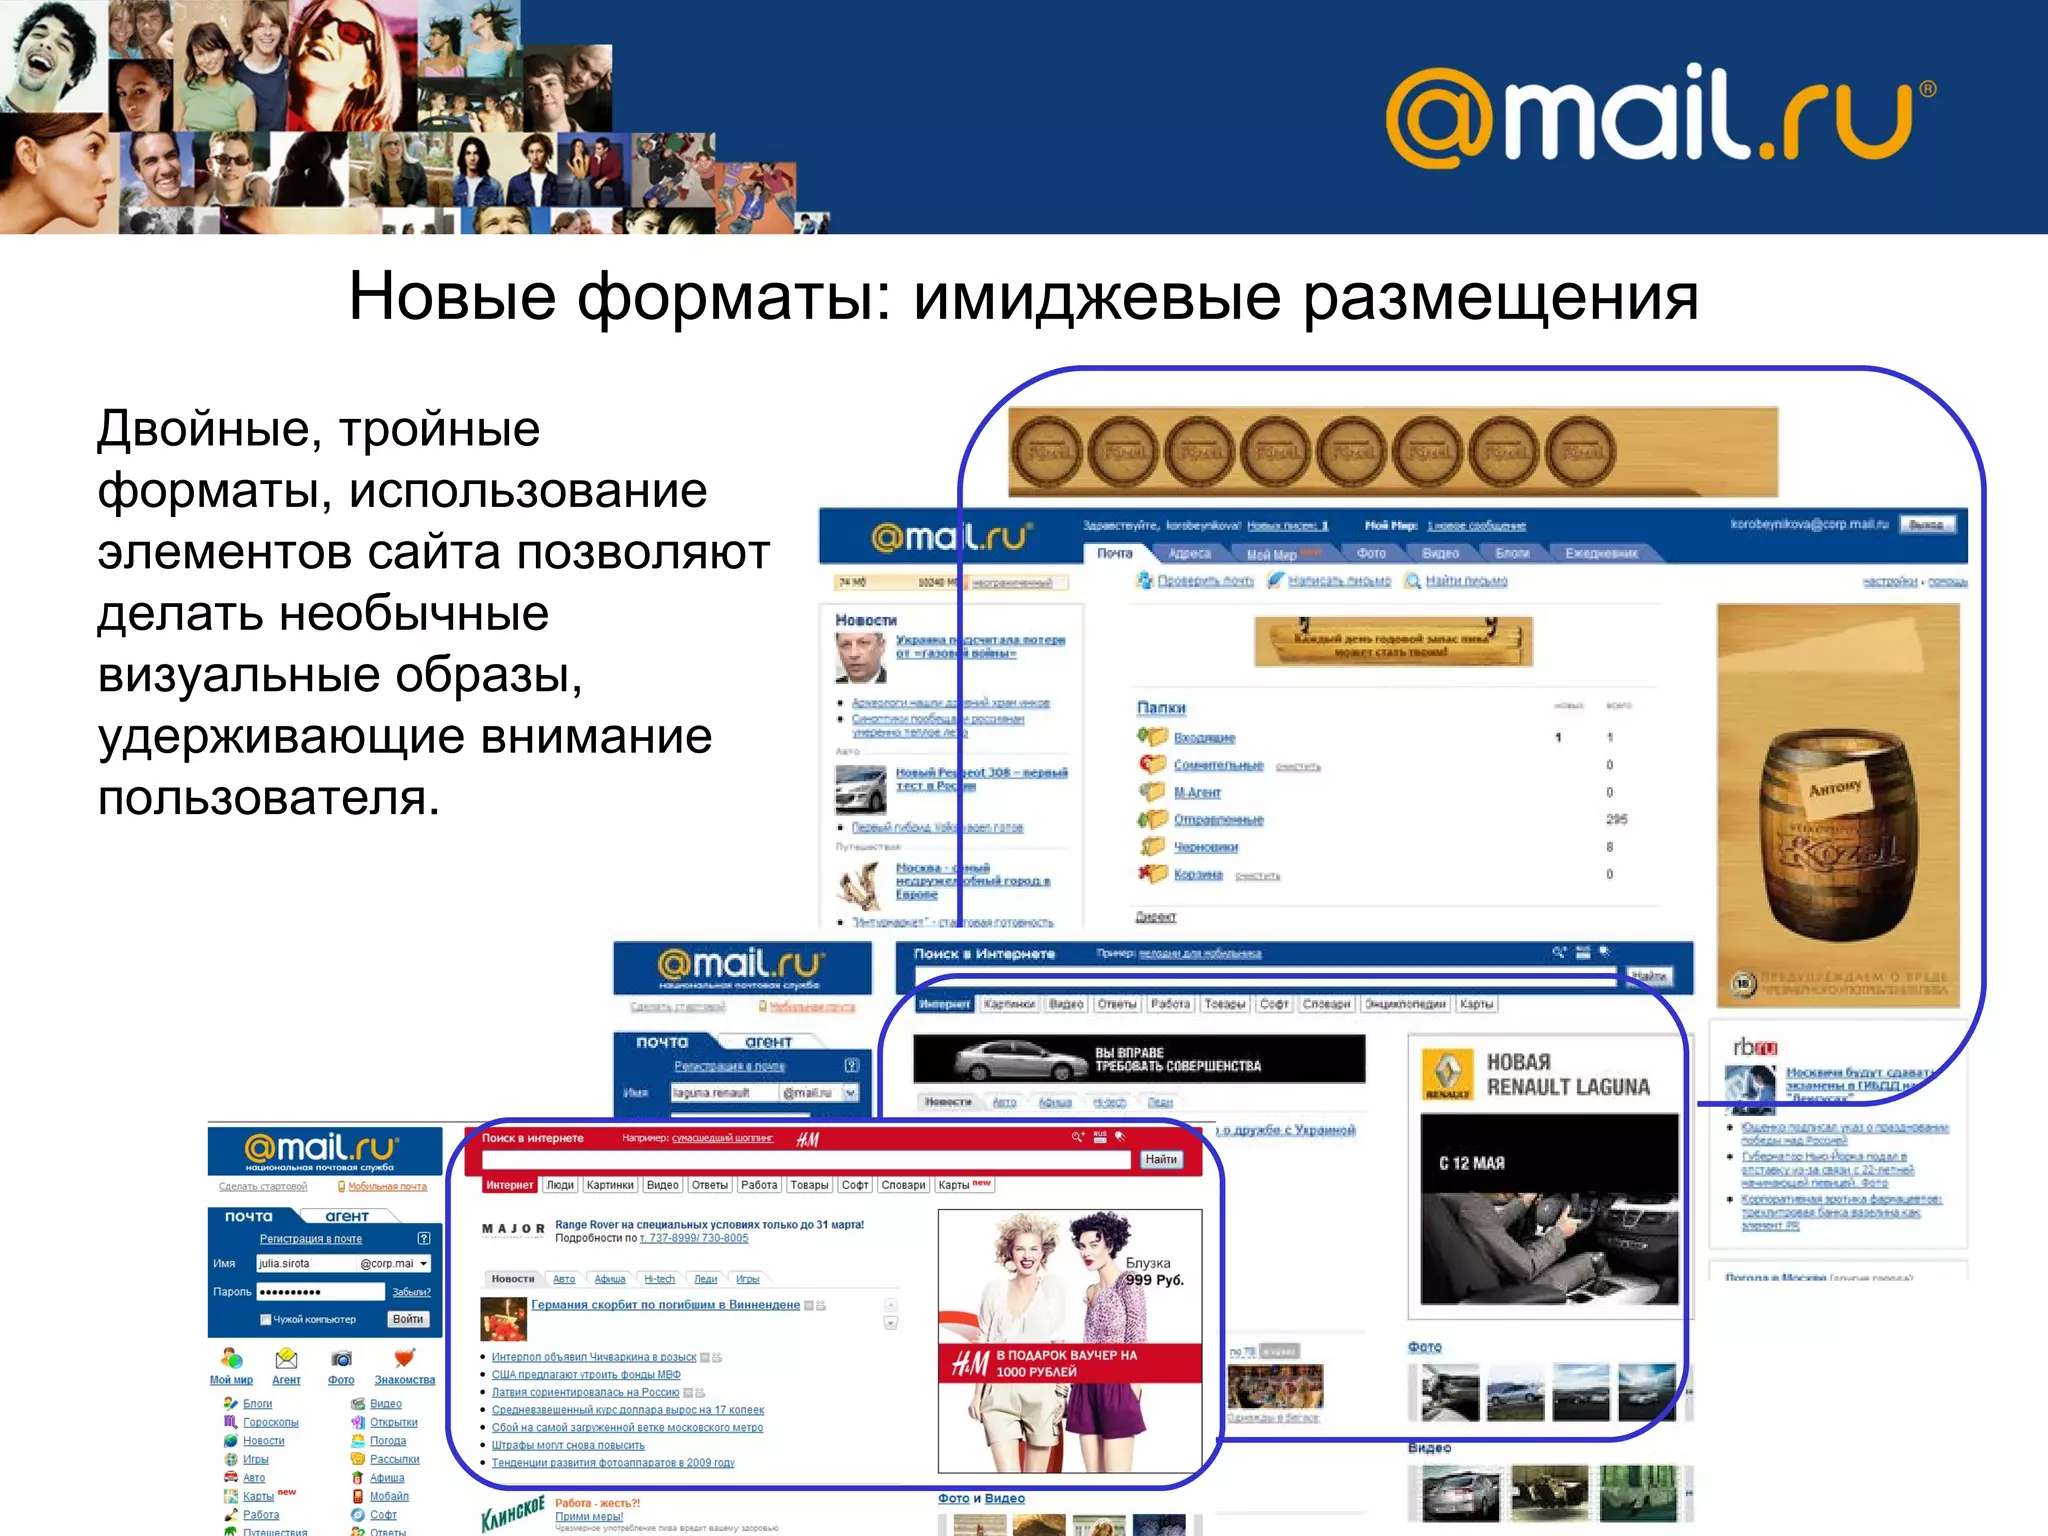Open the Карты map icon
This screenshot has height=1536, width=2048.
click(x=230, y=1496)
